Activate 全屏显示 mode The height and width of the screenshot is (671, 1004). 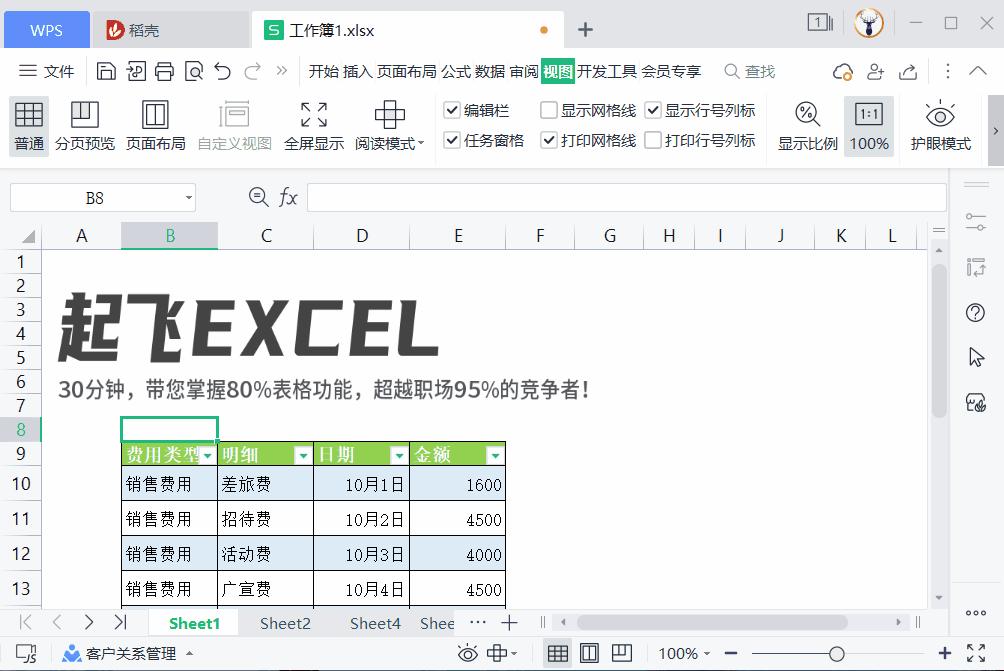click(x=313, y=124)
